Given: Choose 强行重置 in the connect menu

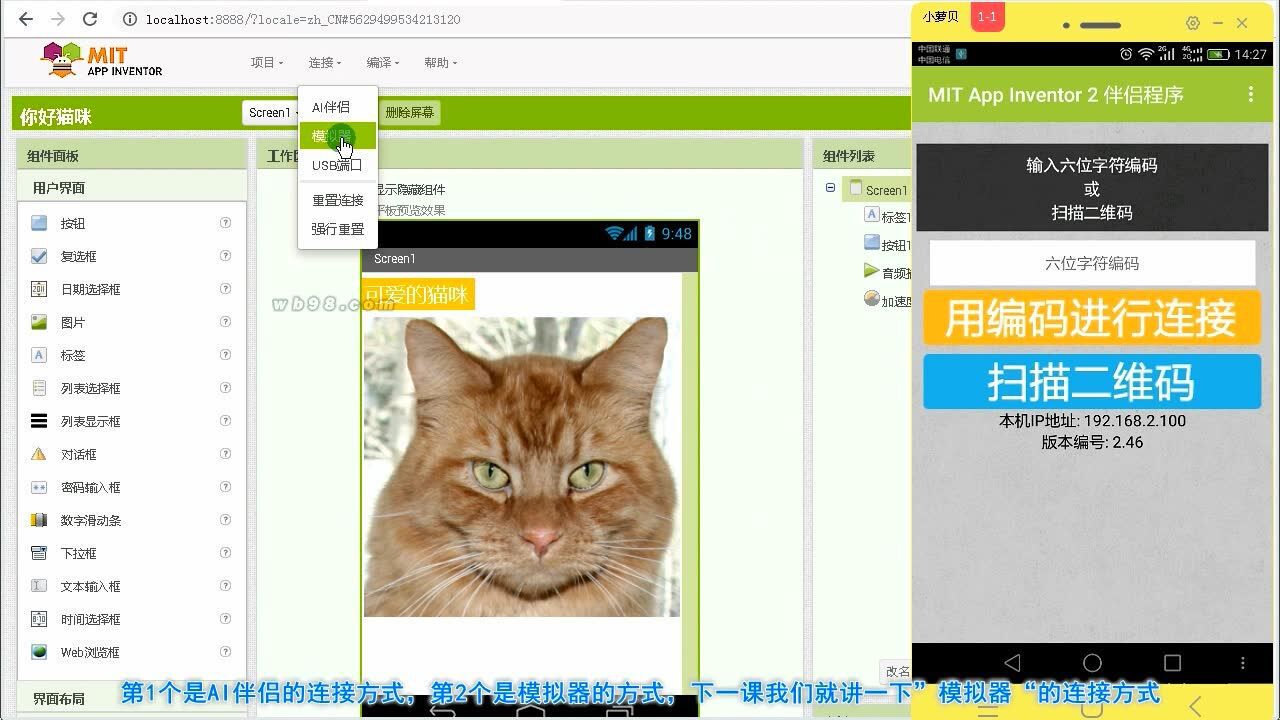Looking at the screenshot, I should pos(337,229).
